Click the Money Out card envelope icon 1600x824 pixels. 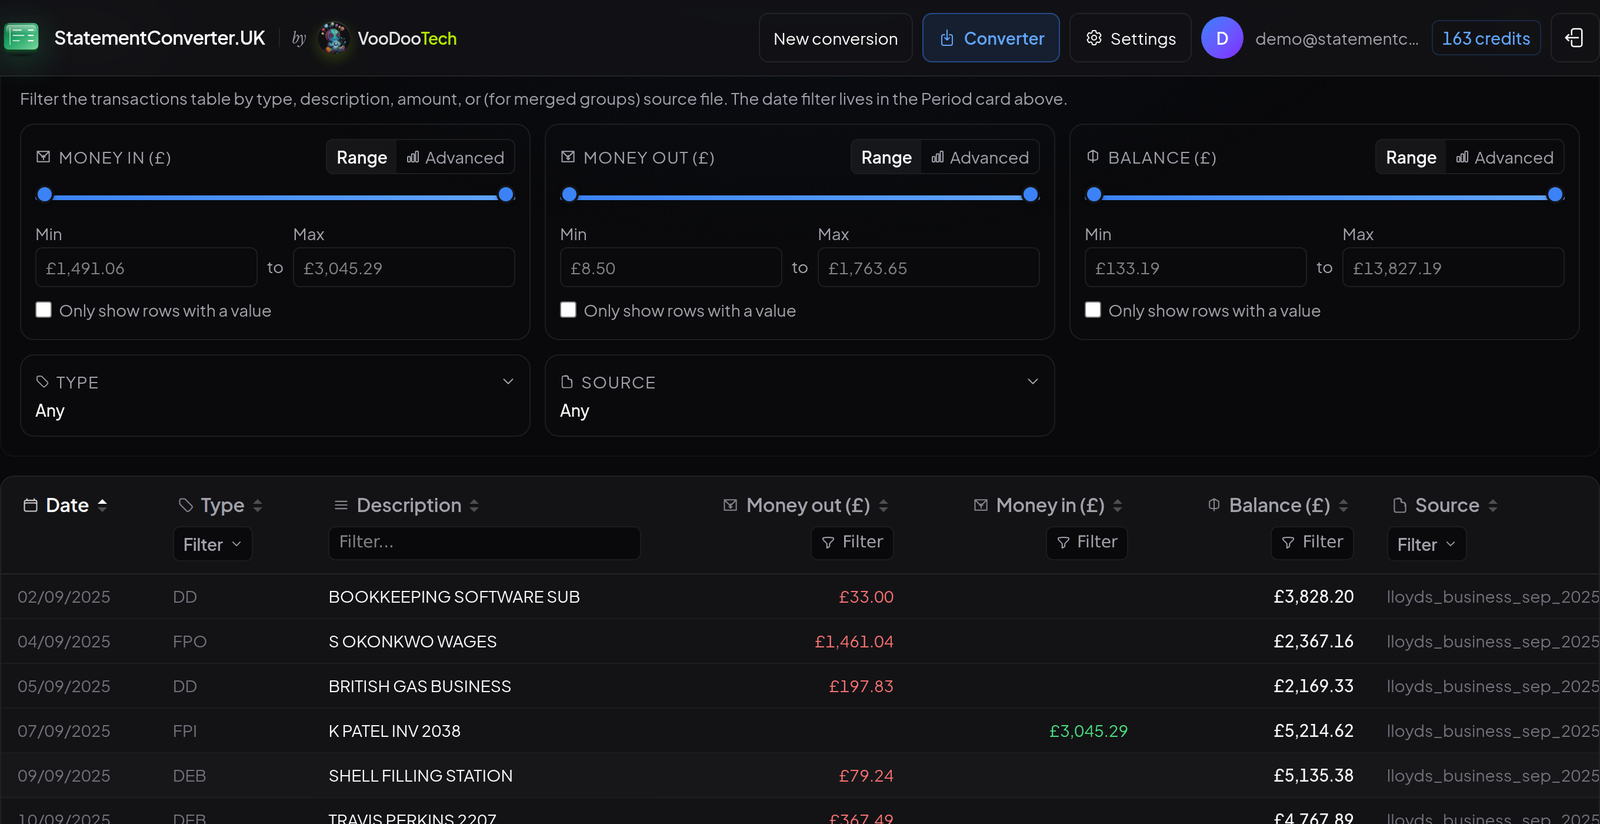click(x=568, y=157)
